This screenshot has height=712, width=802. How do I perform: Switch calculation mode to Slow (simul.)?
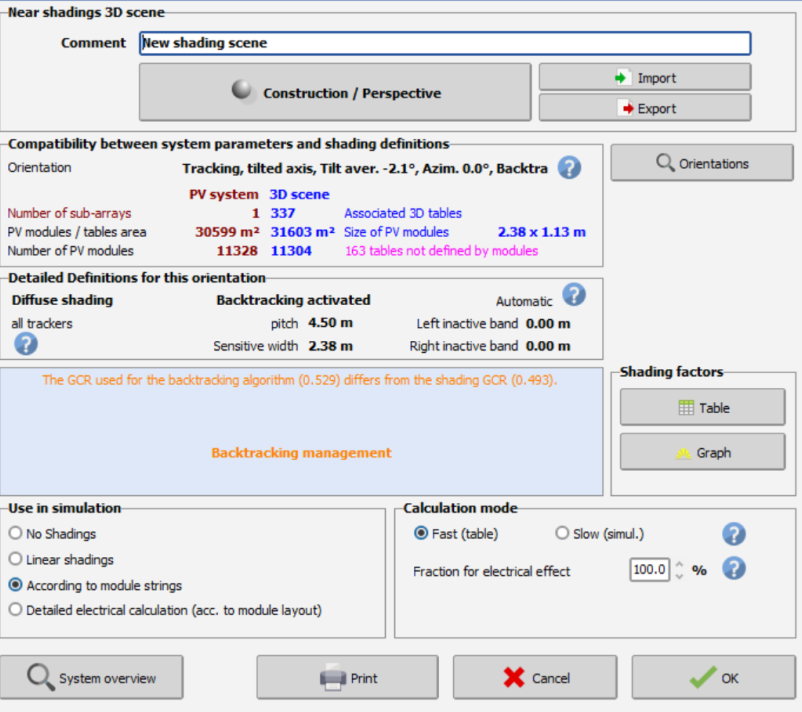(562, 534)
